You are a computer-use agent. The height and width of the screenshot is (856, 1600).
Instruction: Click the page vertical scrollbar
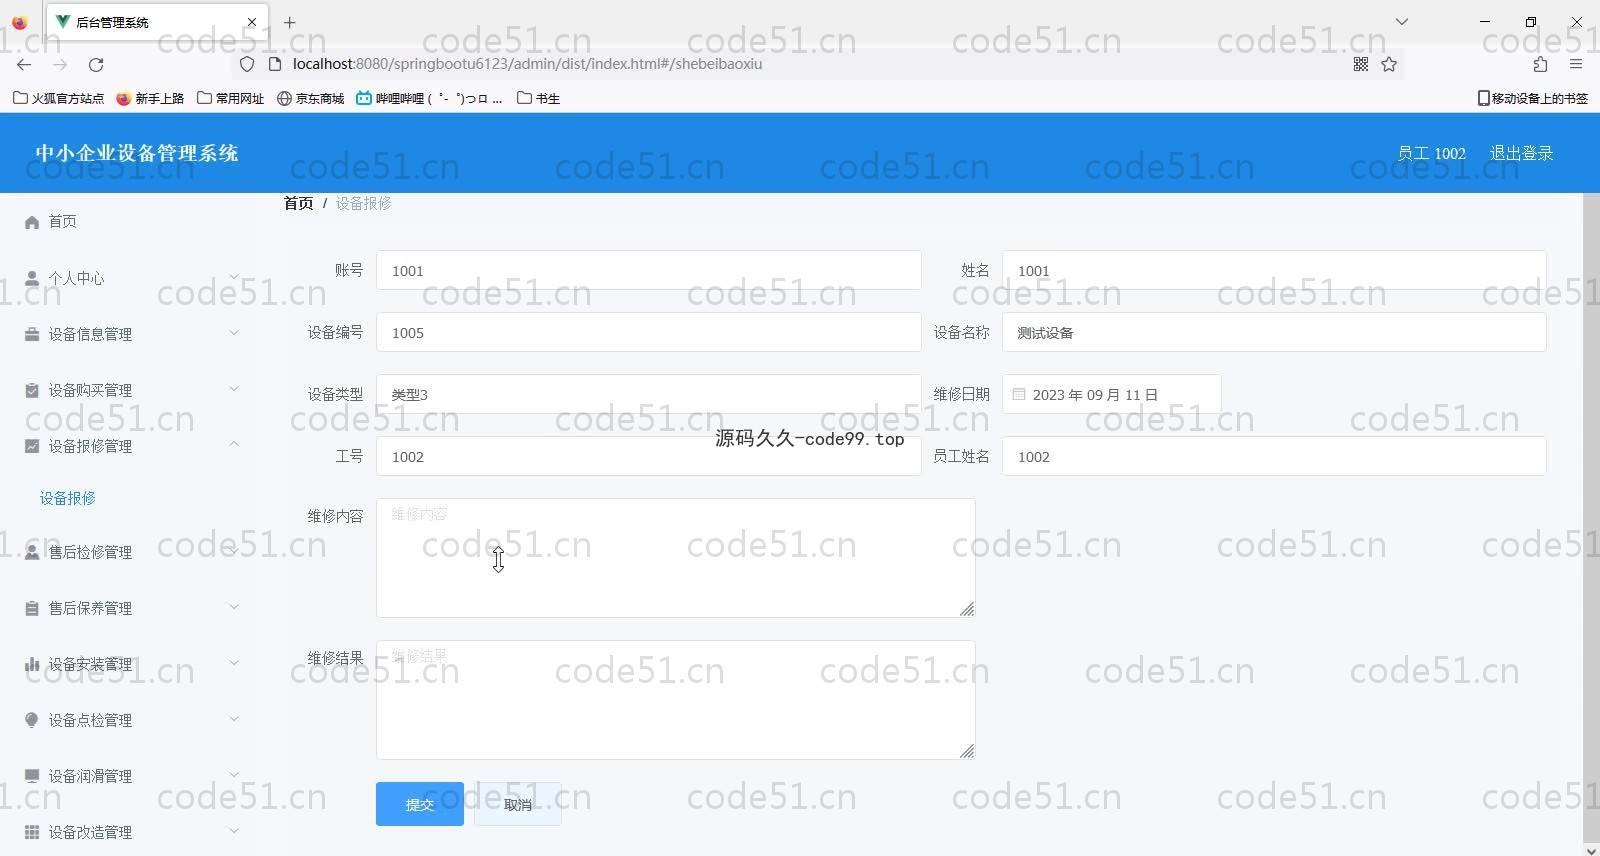pos(1591,500)
